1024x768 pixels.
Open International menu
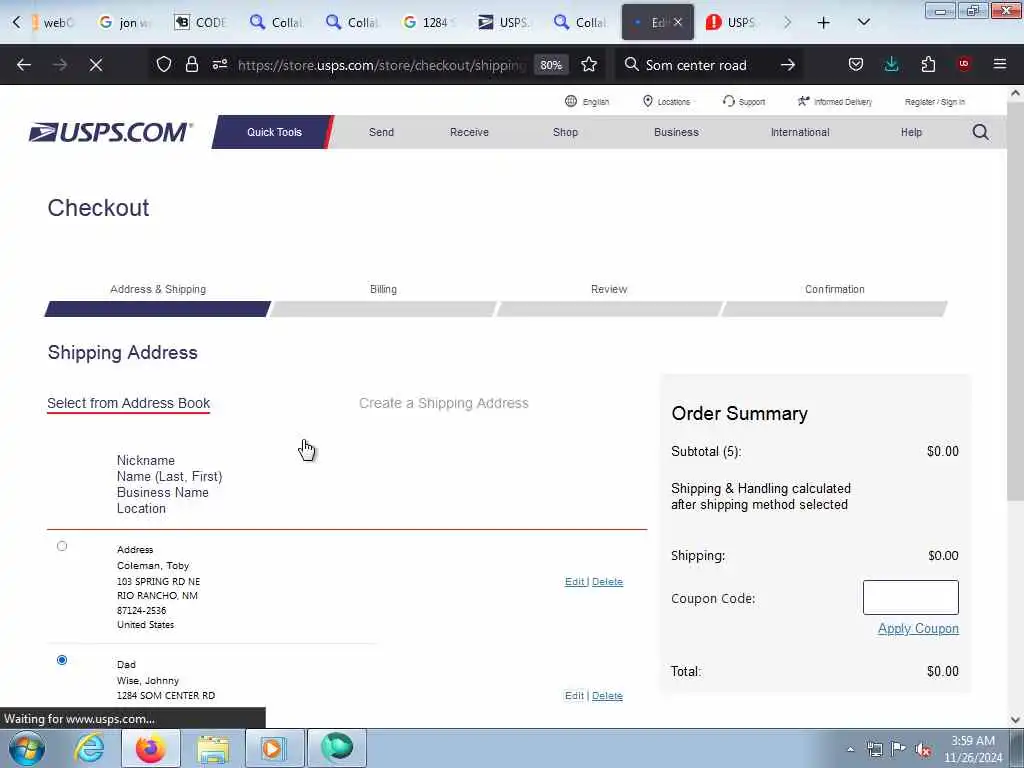[x=800, y=132]
